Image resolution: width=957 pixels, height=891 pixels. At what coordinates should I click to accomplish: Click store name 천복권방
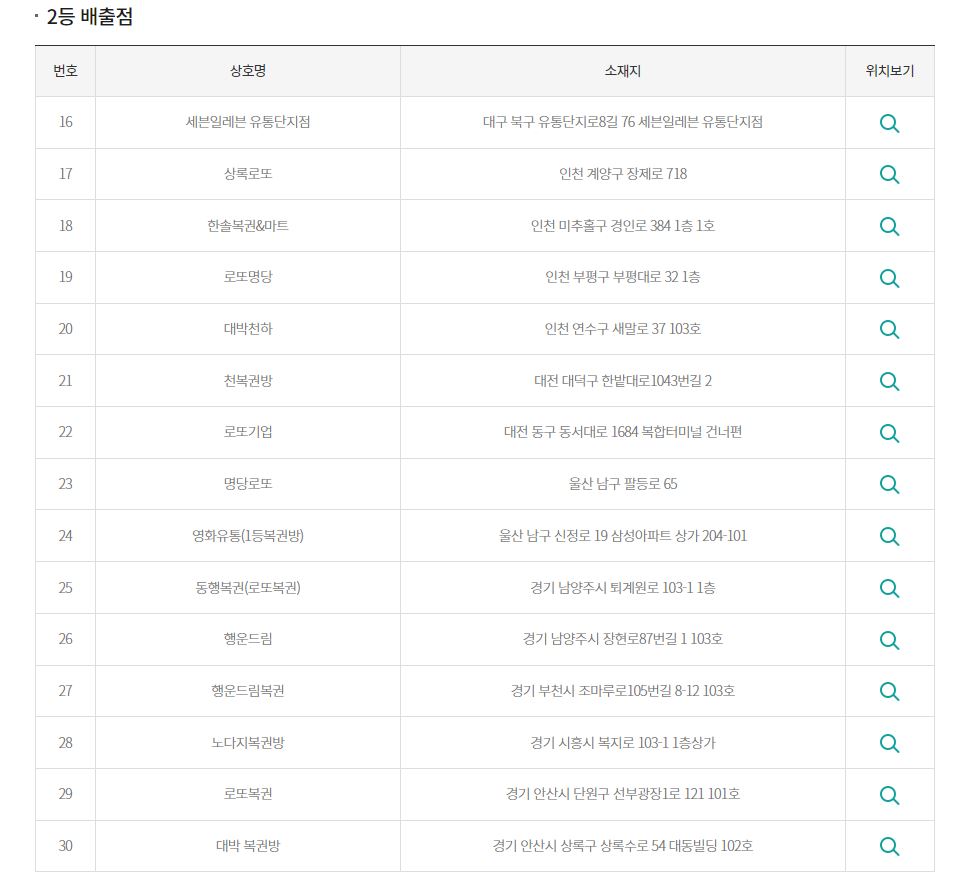coord(248,381)
